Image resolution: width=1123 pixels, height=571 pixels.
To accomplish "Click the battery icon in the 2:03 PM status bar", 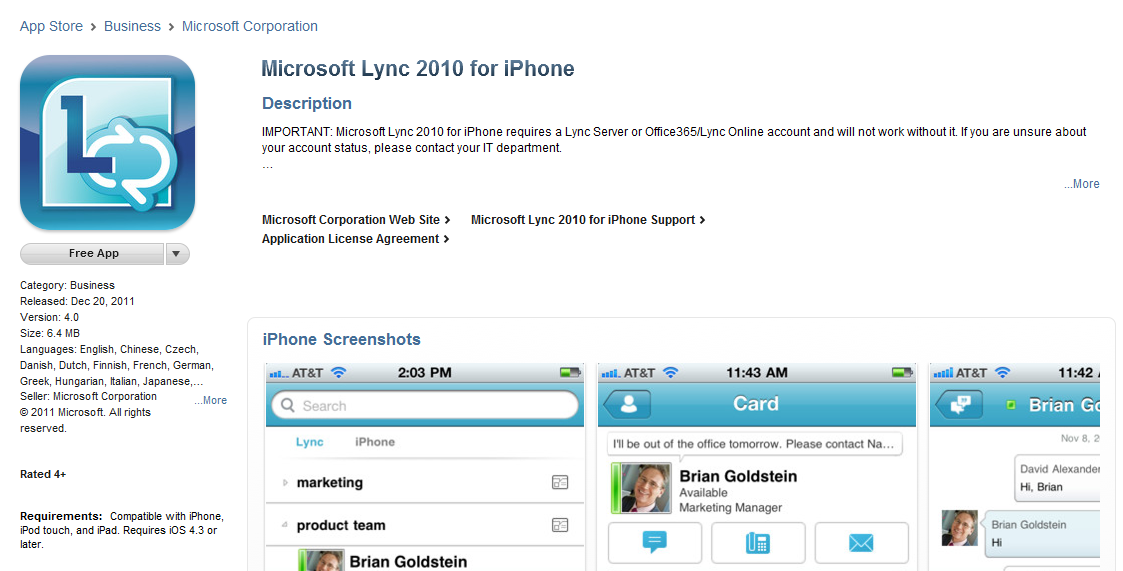I will (x=570, y=373).
